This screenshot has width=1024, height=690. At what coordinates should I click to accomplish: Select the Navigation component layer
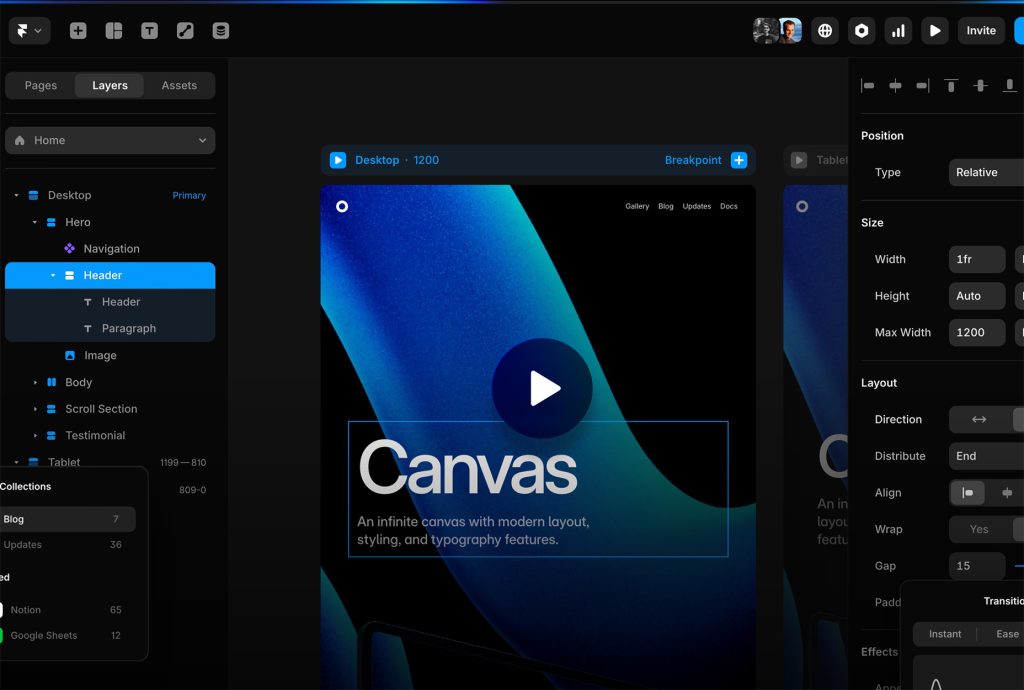(110, 249)
